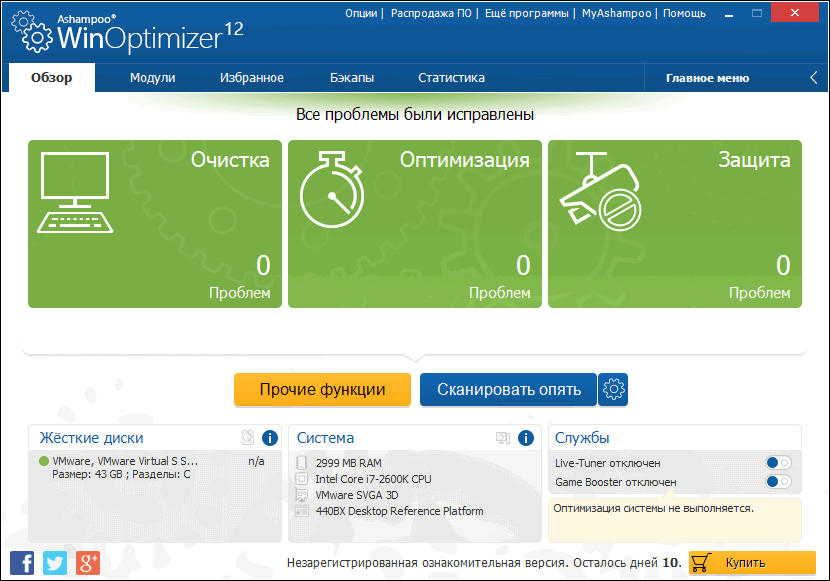Open the Twitter icon

[x=55, y=563]
